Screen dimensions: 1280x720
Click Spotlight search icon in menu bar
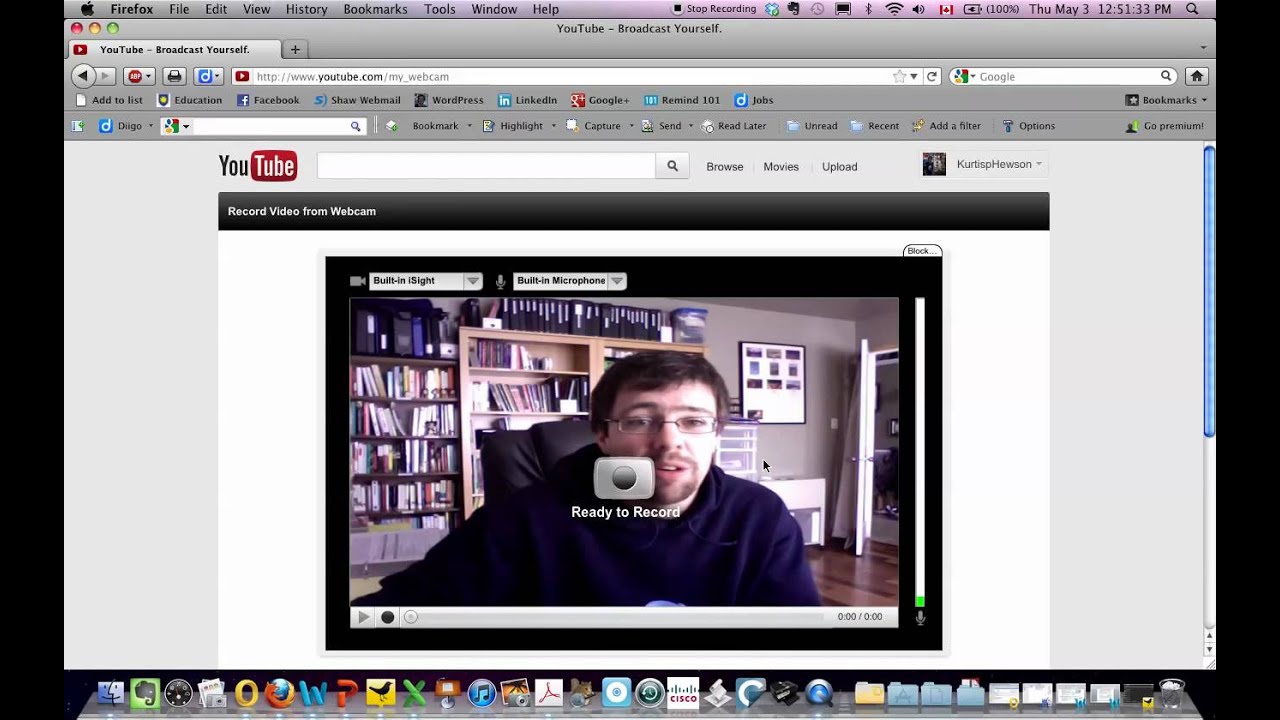(1192, 9)
